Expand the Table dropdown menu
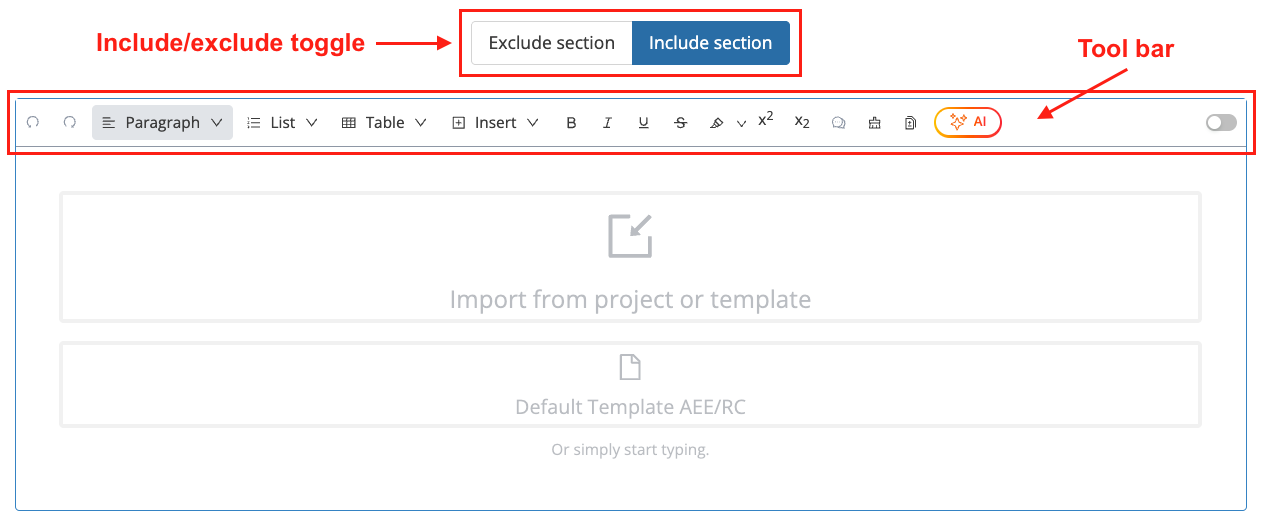The width and height of the screenshot is (1276, 524). [384, 122]
